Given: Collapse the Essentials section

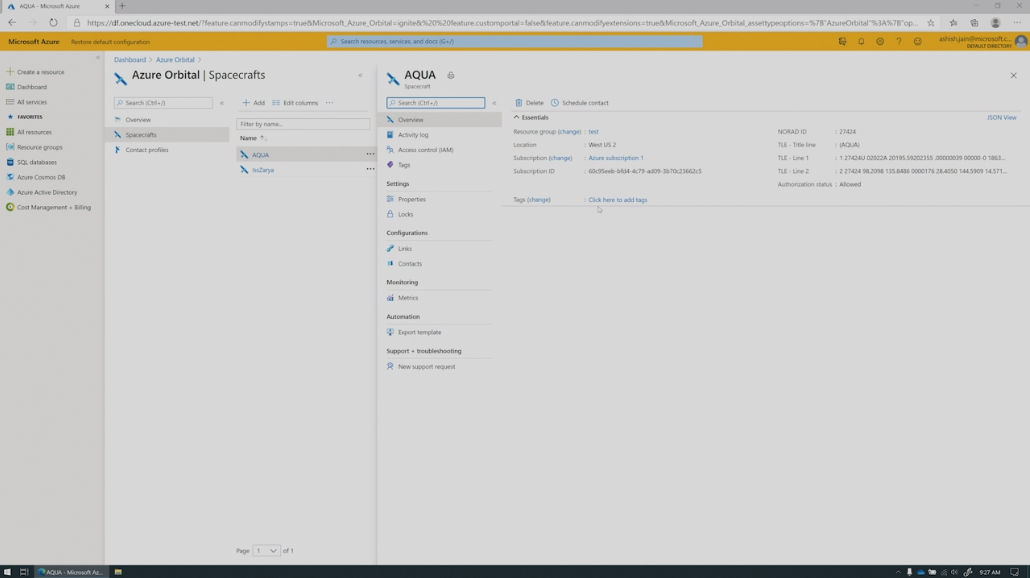Looking at the screenshot, I should pyautogui.click(x=517, y=118).
